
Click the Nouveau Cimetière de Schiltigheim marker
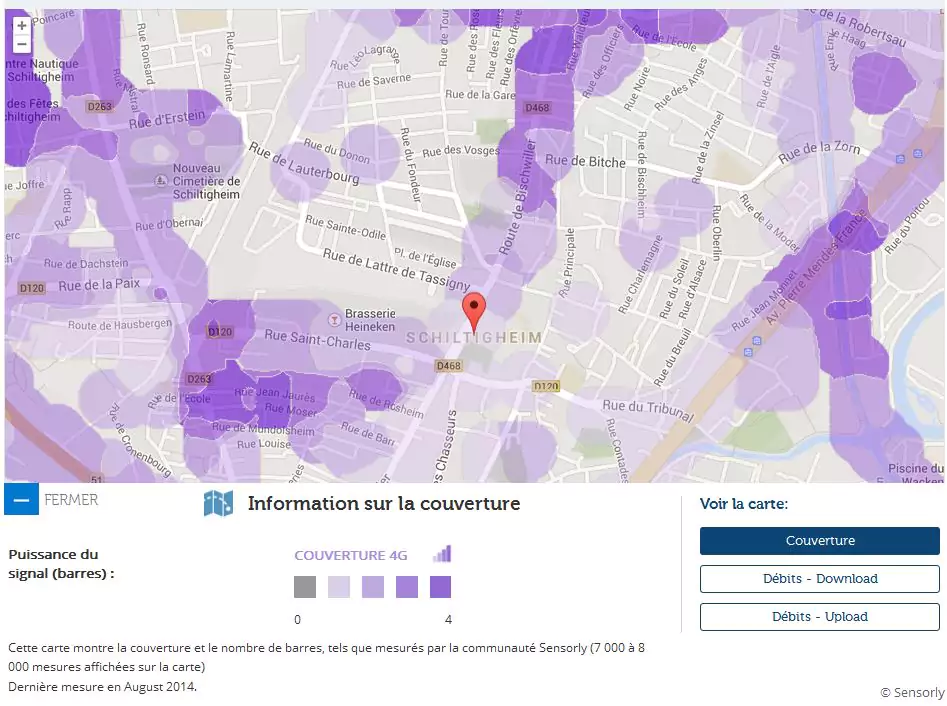[162, 181]
